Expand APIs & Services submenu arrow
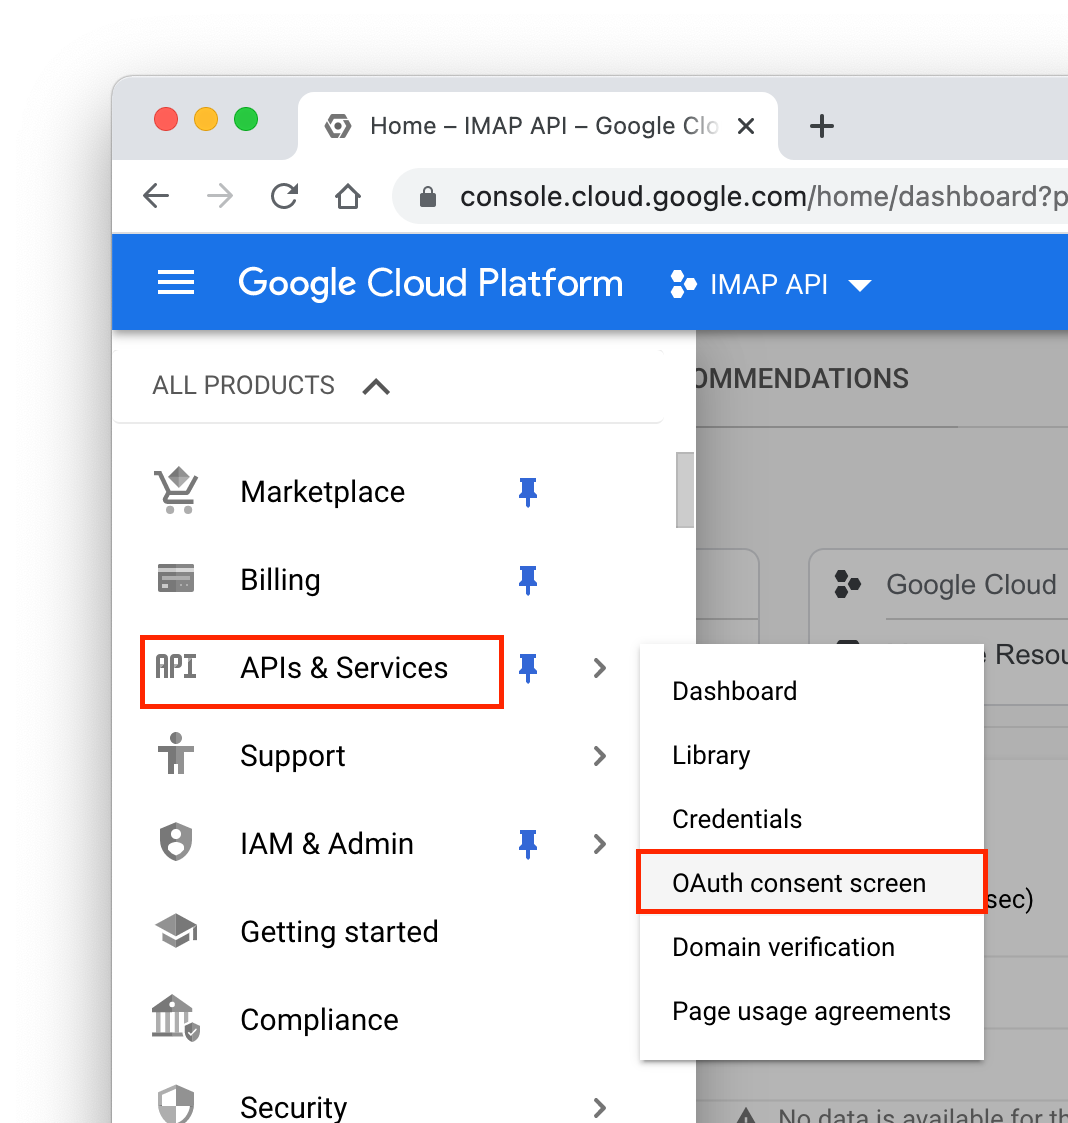 (600, 668)
